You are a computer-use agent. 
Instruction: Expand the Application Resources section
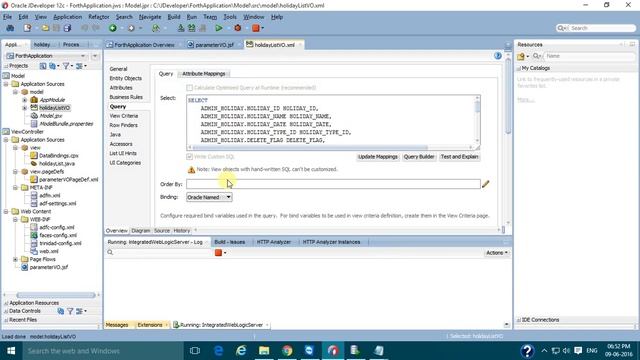pos(6,303)
